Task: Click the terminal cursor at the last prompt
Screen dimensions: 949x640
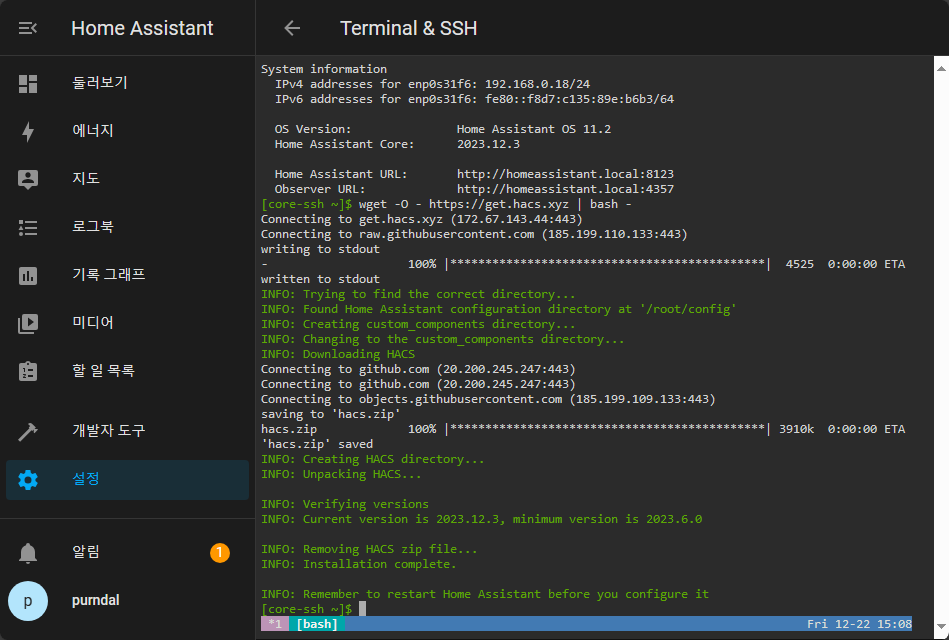Action: 363,609
